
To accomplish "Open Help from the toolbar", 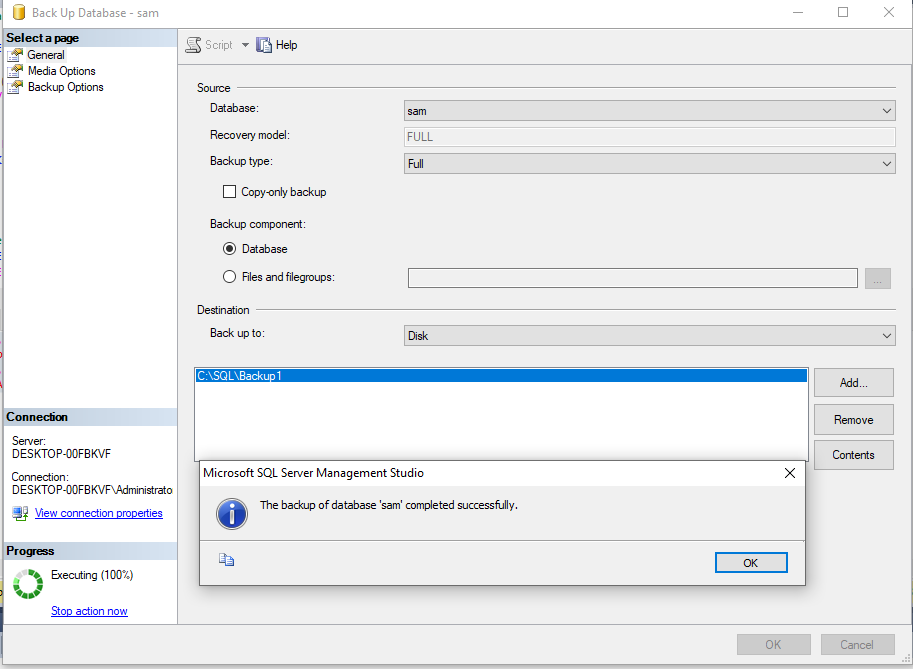I will coord(277,45).
